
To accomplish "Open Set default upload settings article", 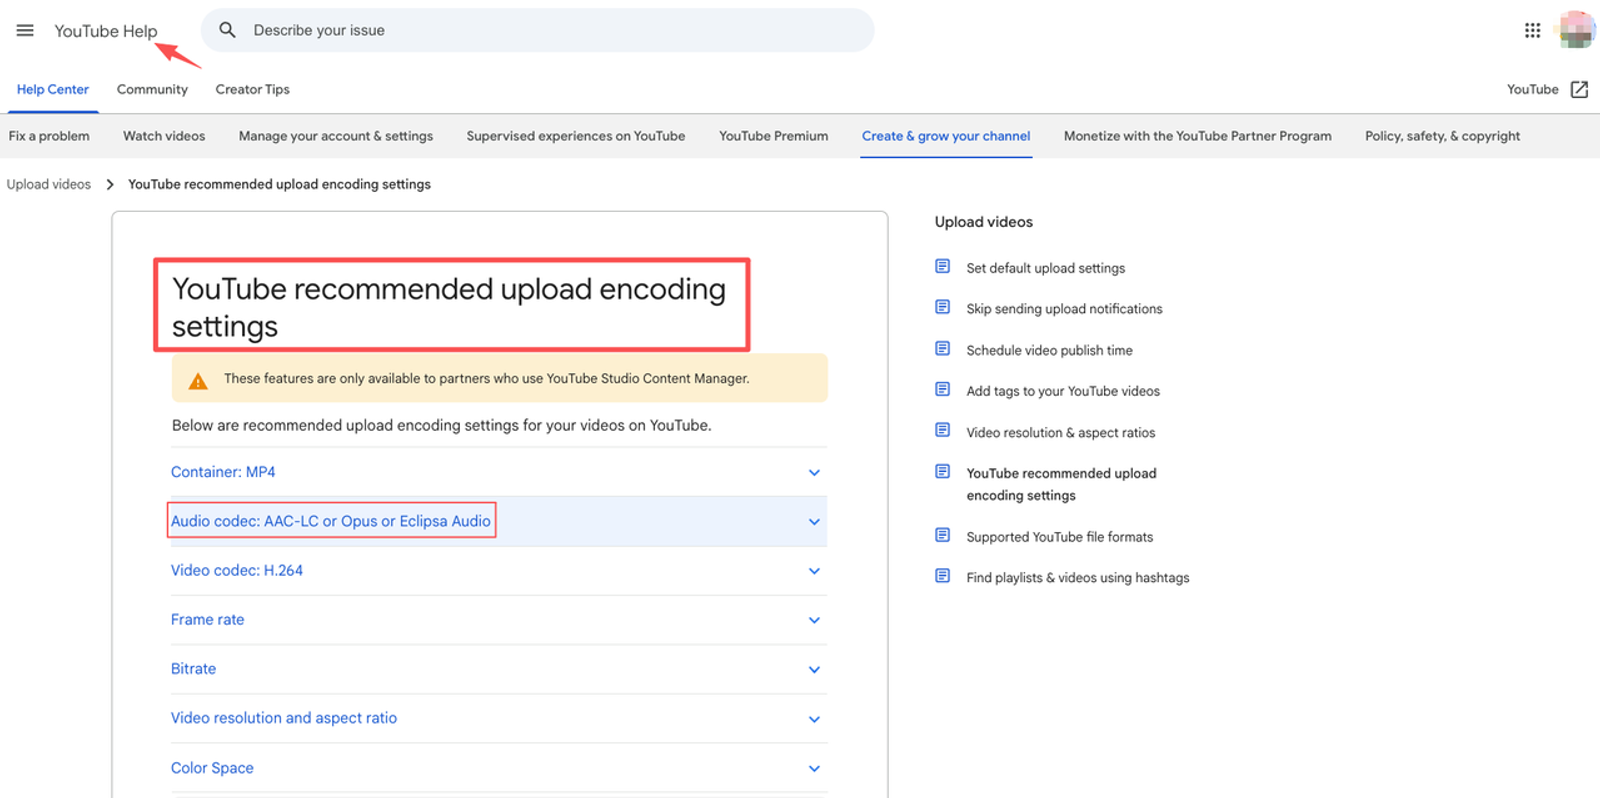I will tap(1046, 268).
